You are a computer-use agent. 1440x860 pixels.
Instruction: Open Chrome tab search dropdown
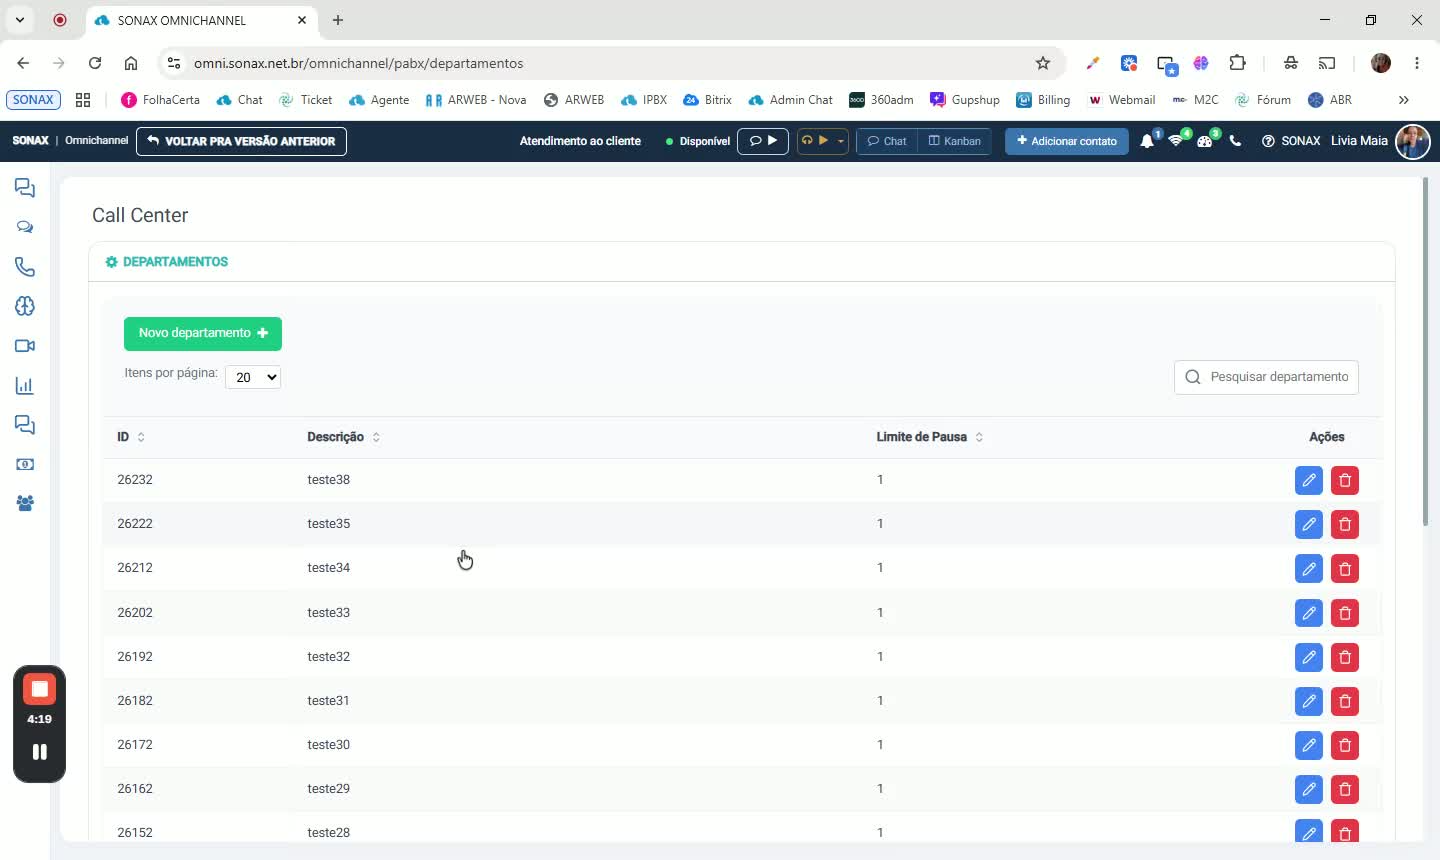pos(20,20)
